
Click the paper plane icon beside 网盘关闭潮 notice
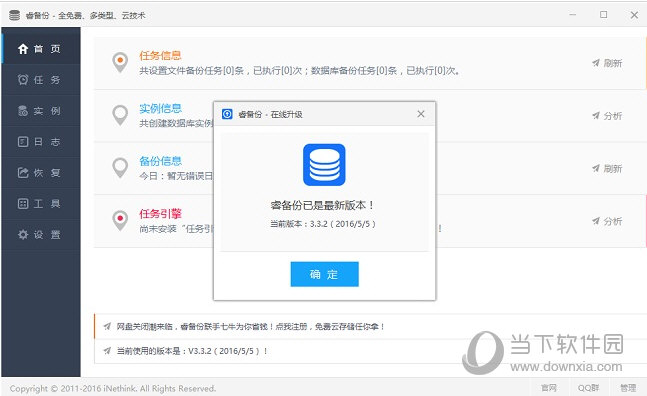click(107, 326)
